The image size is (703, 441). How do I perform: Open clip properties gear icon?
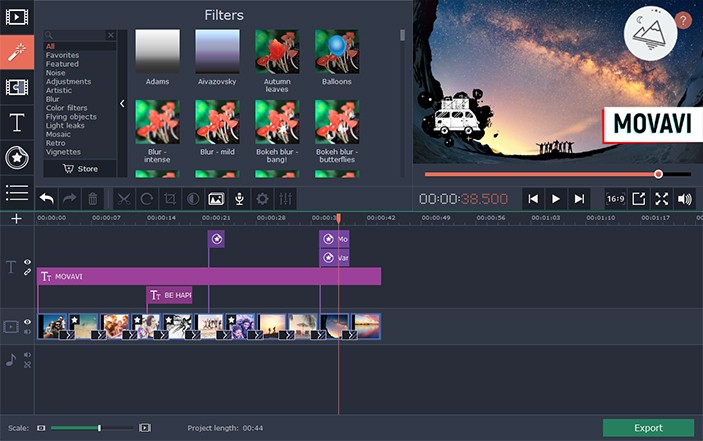click(x=262, y=199)
